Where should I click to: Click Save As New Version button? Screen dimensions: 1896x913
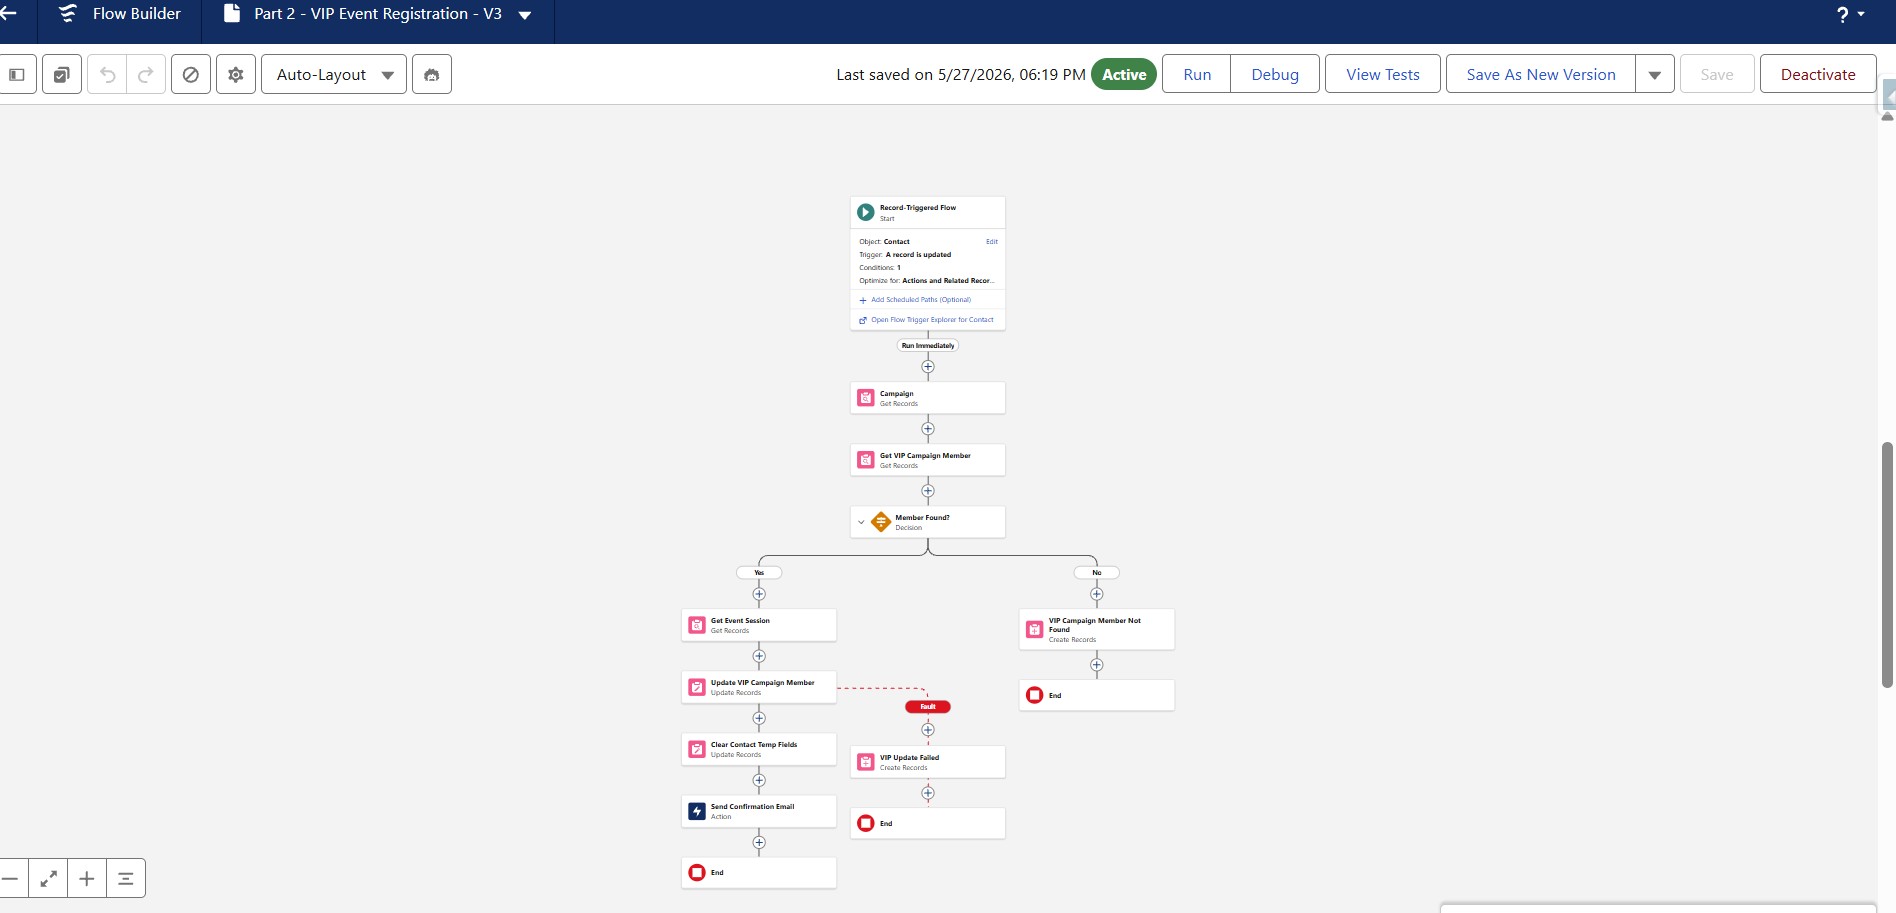[1541, 74]
